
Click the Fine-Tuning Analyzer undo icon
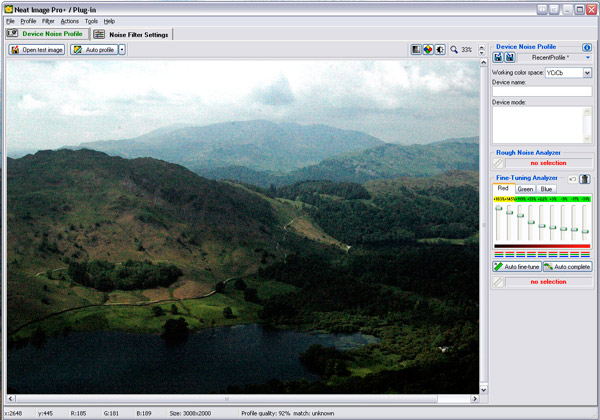[572, 179]
